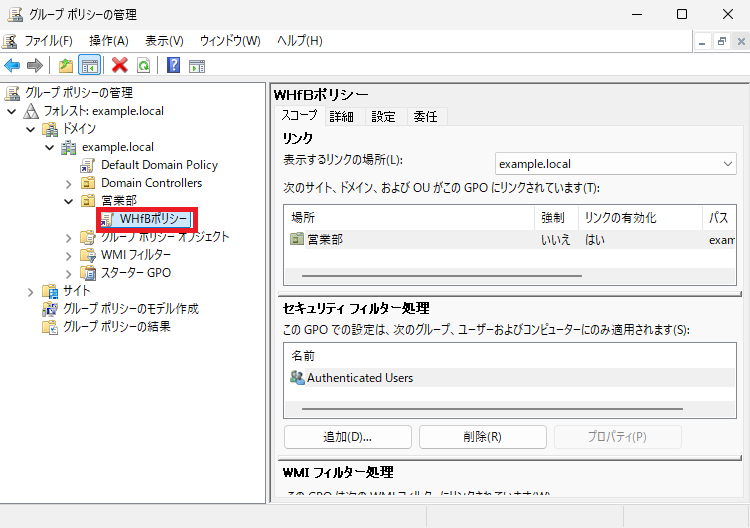
Task: Select the グループ ポリシー オブジェクト label
Action: pyautogui.click(x=165, y=237)
